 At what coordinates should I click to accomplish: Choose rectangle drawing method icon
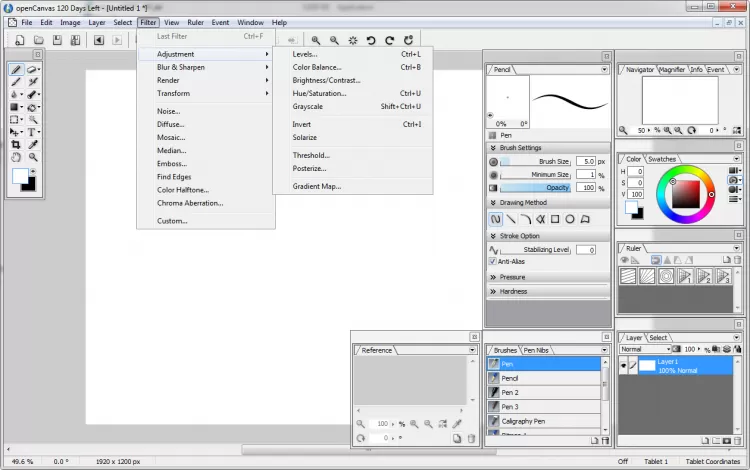[555, 219]
